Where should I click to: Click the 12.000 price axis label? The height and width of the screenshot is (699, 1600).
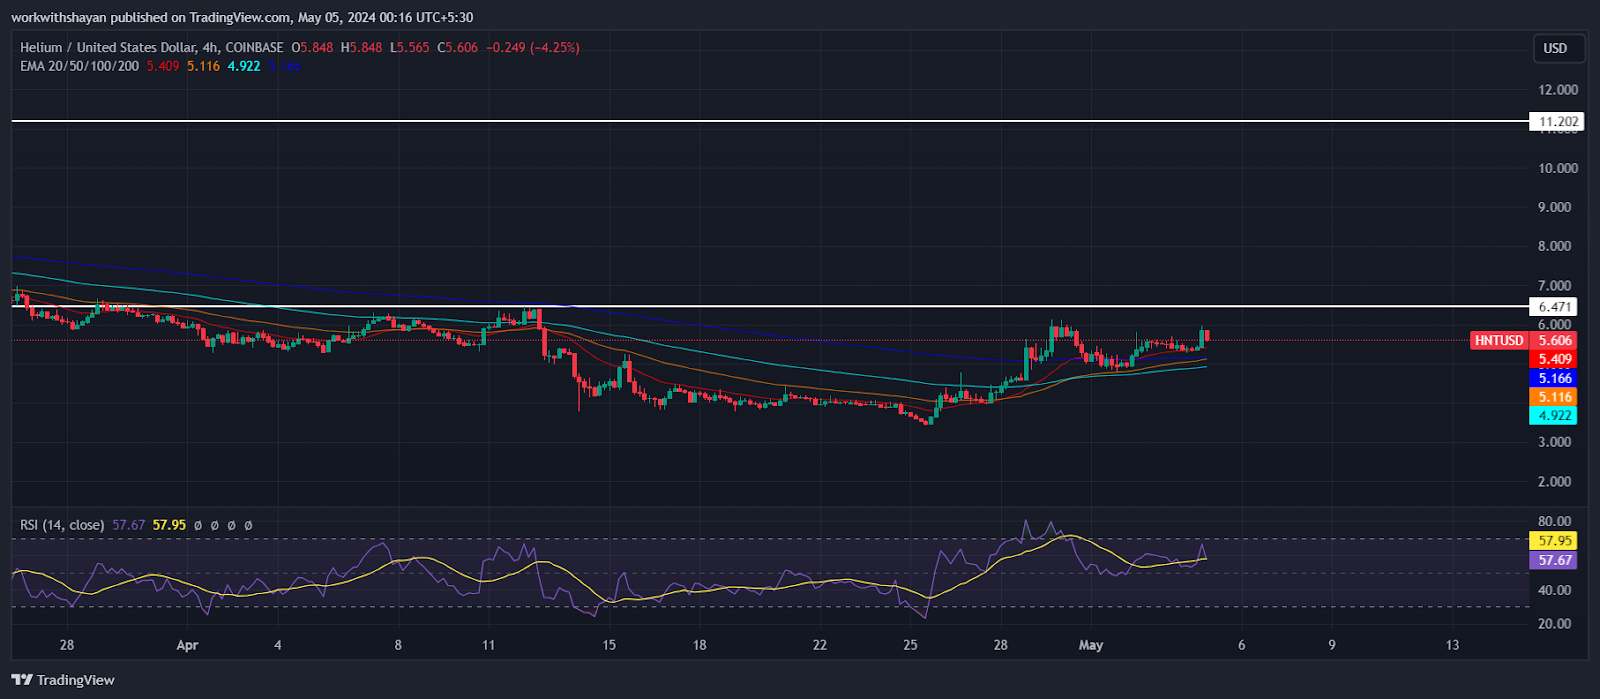coord(1558,90)
